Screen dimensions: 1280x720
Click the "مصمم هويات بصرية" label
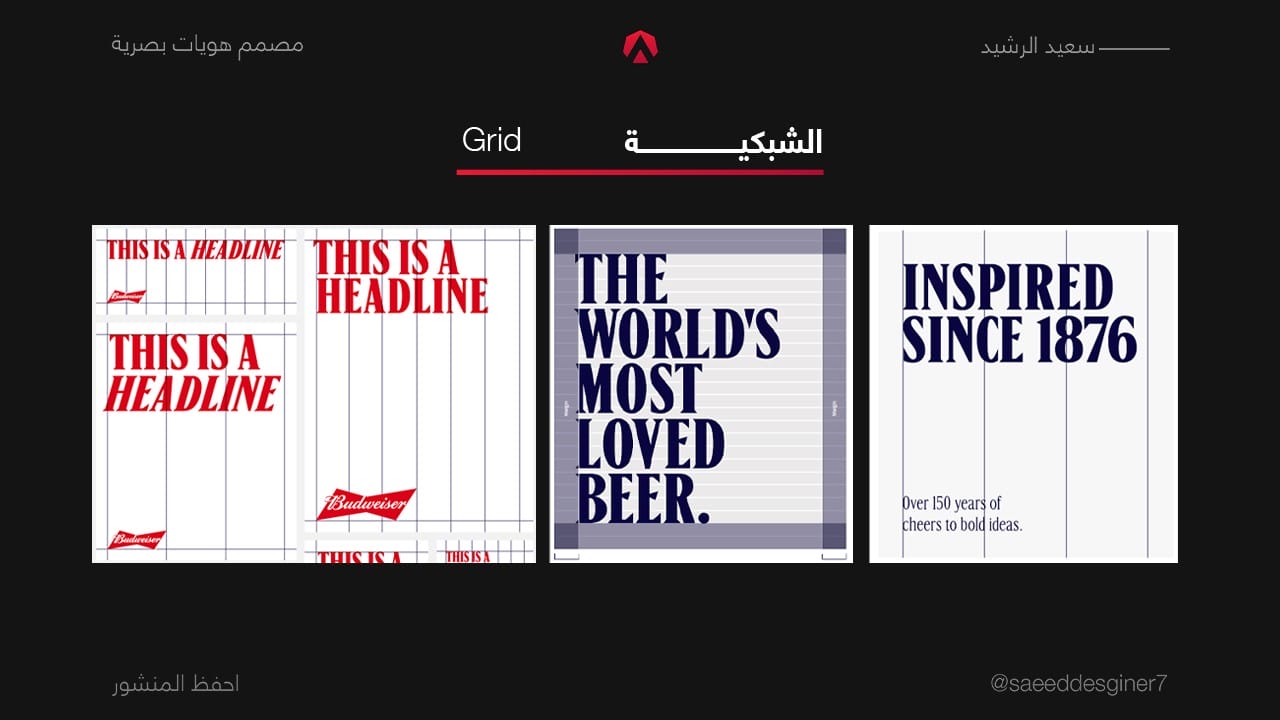[207, 45]
